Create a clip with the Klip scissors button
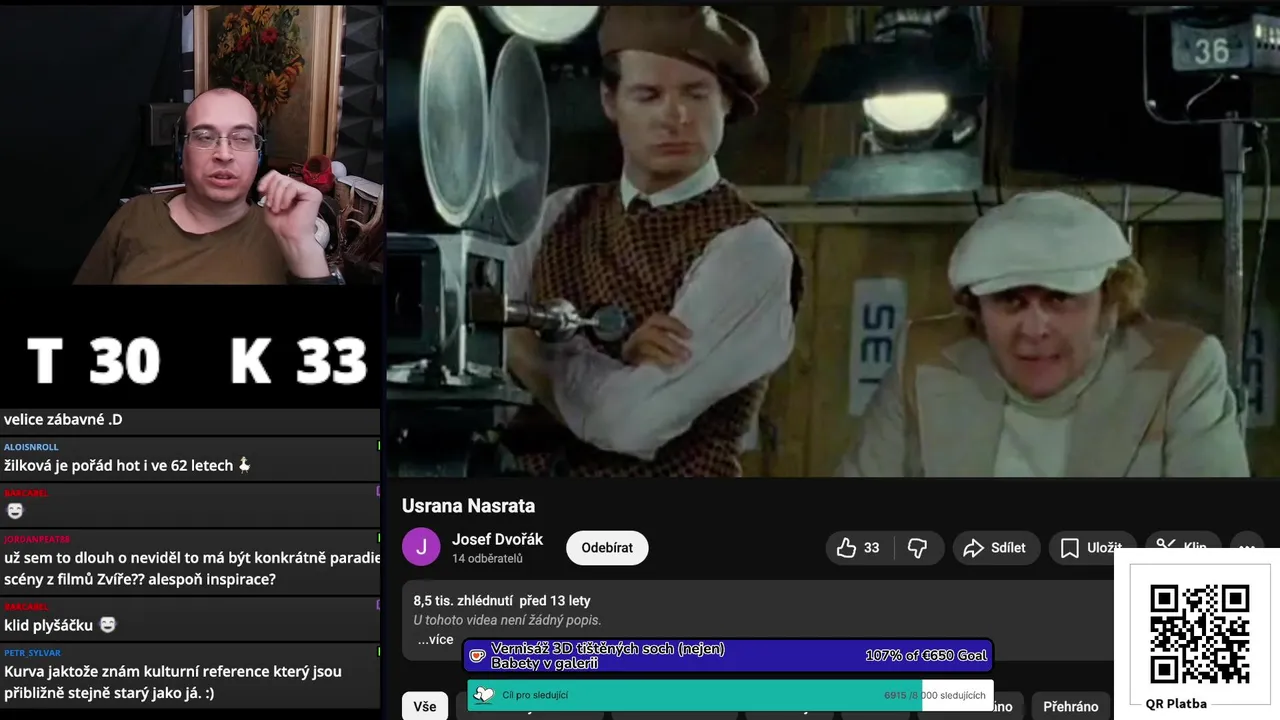 click(1181, 547)
